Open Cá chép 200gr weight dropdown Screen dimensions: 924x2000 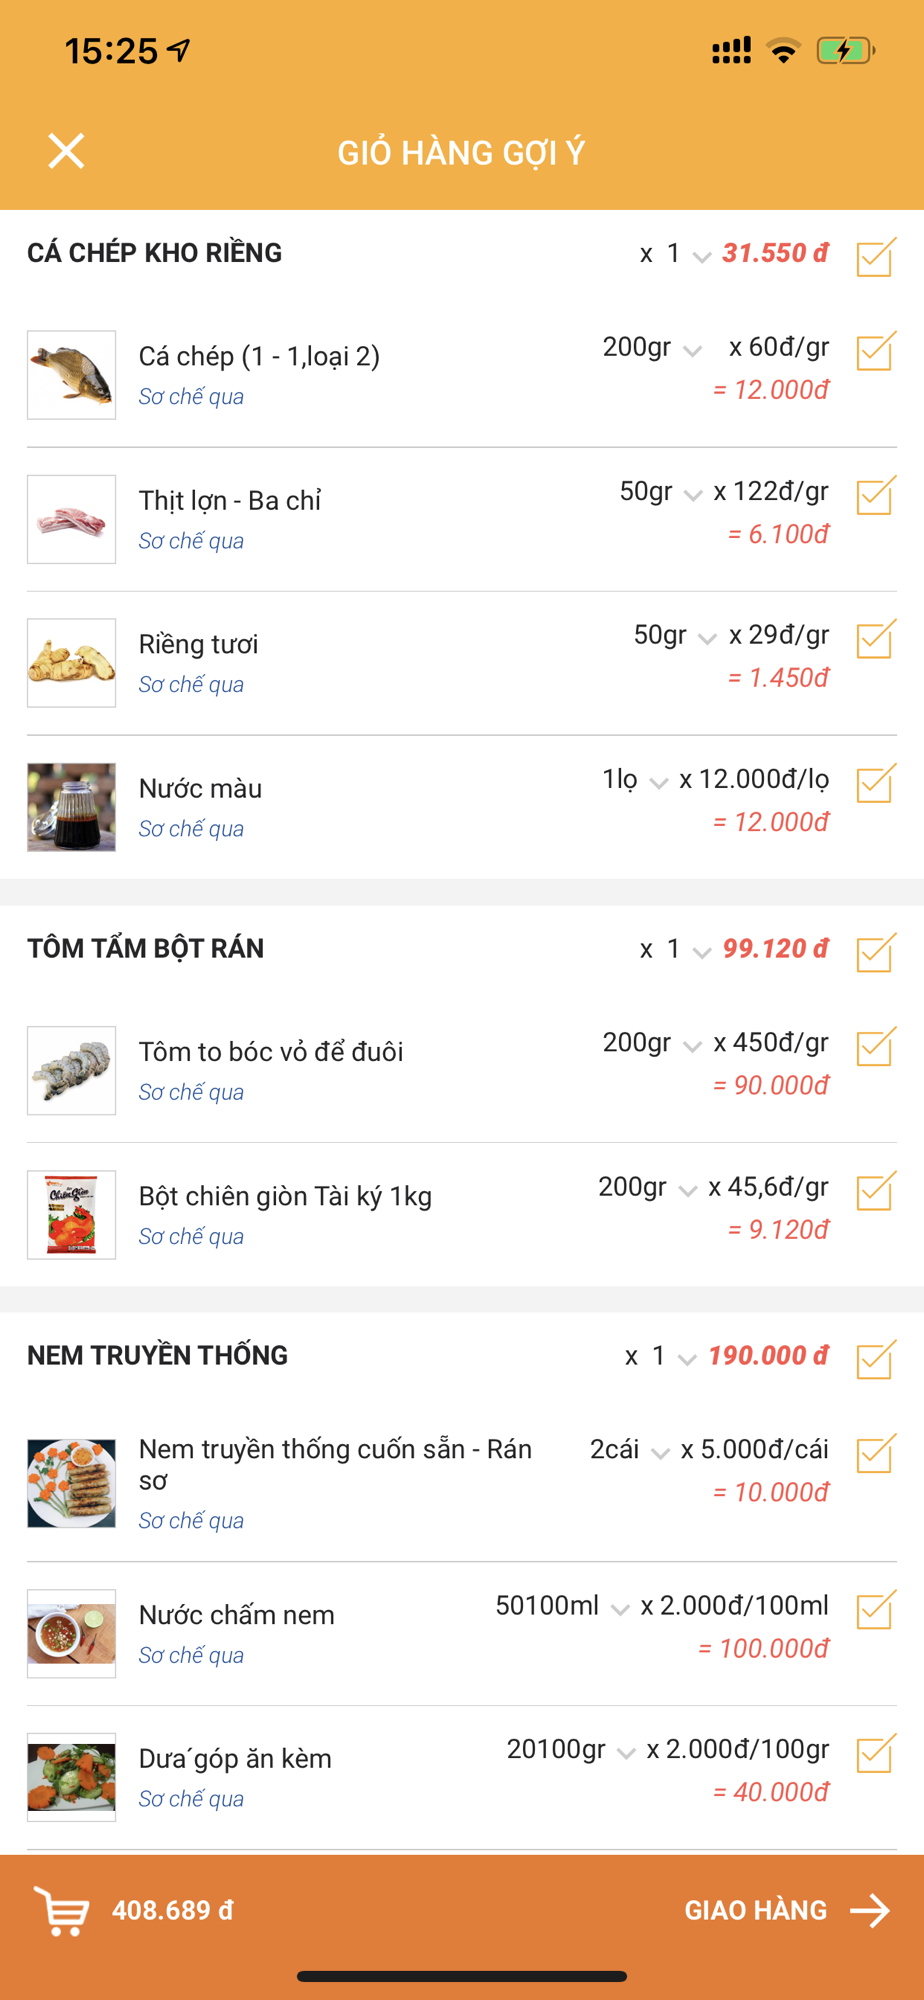click(651, 348)
